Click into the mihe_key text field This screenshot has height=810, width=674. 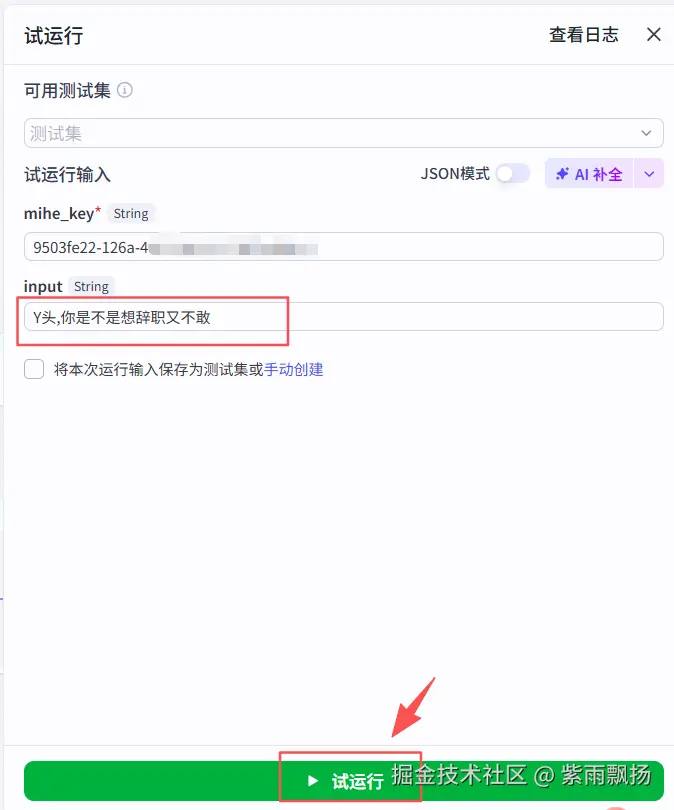pyautogui.click(x=343, y=247)
